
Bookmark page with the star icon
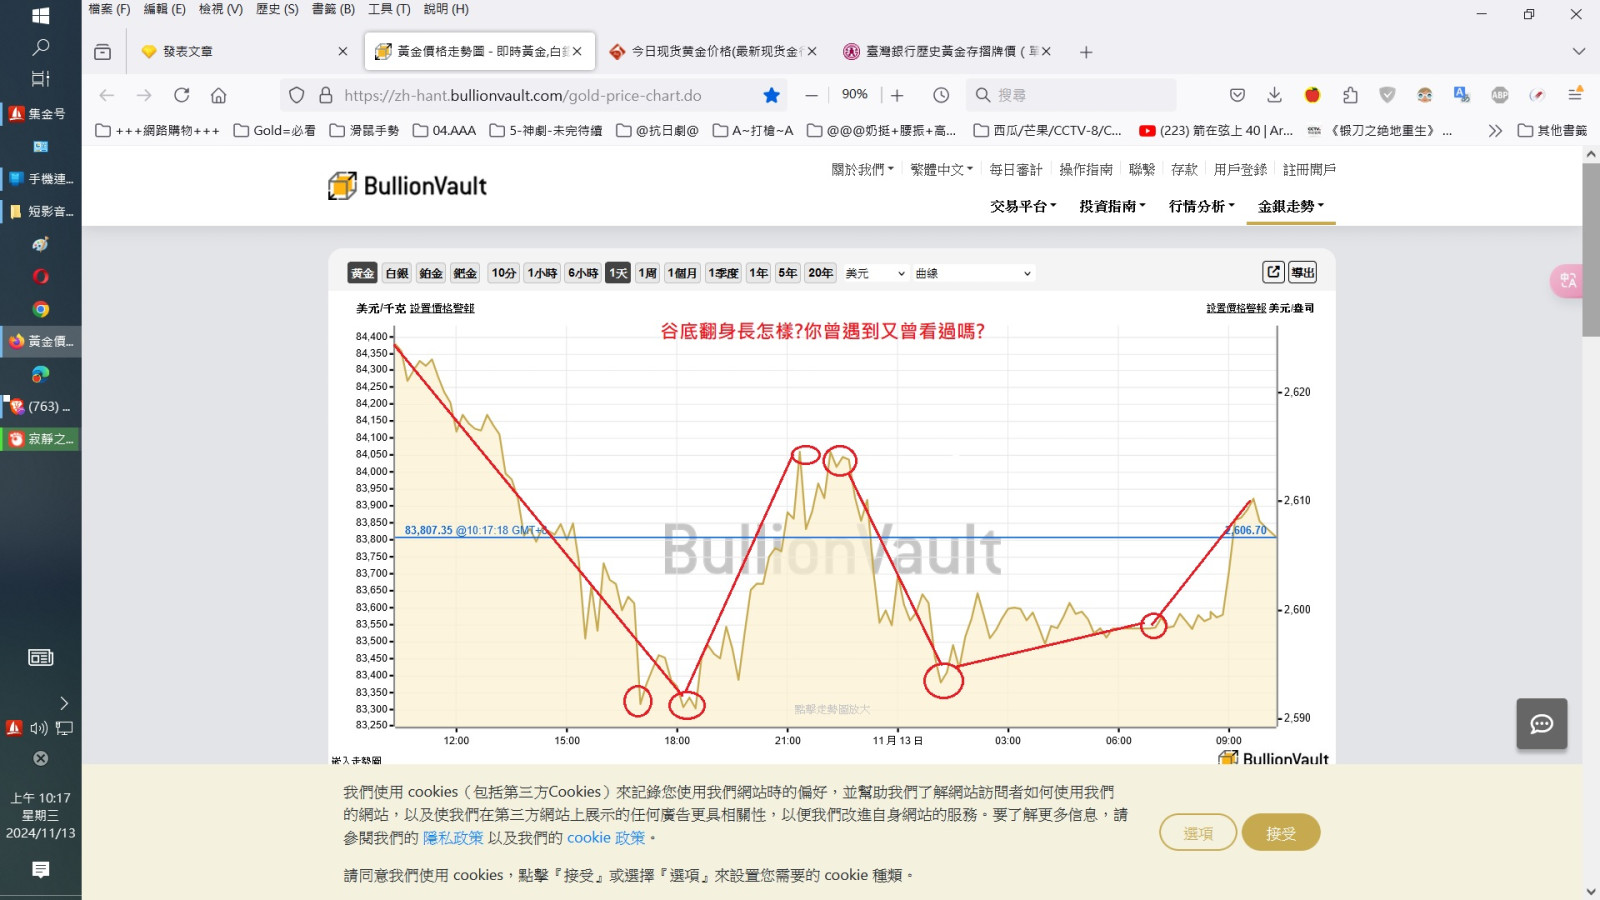771,95
